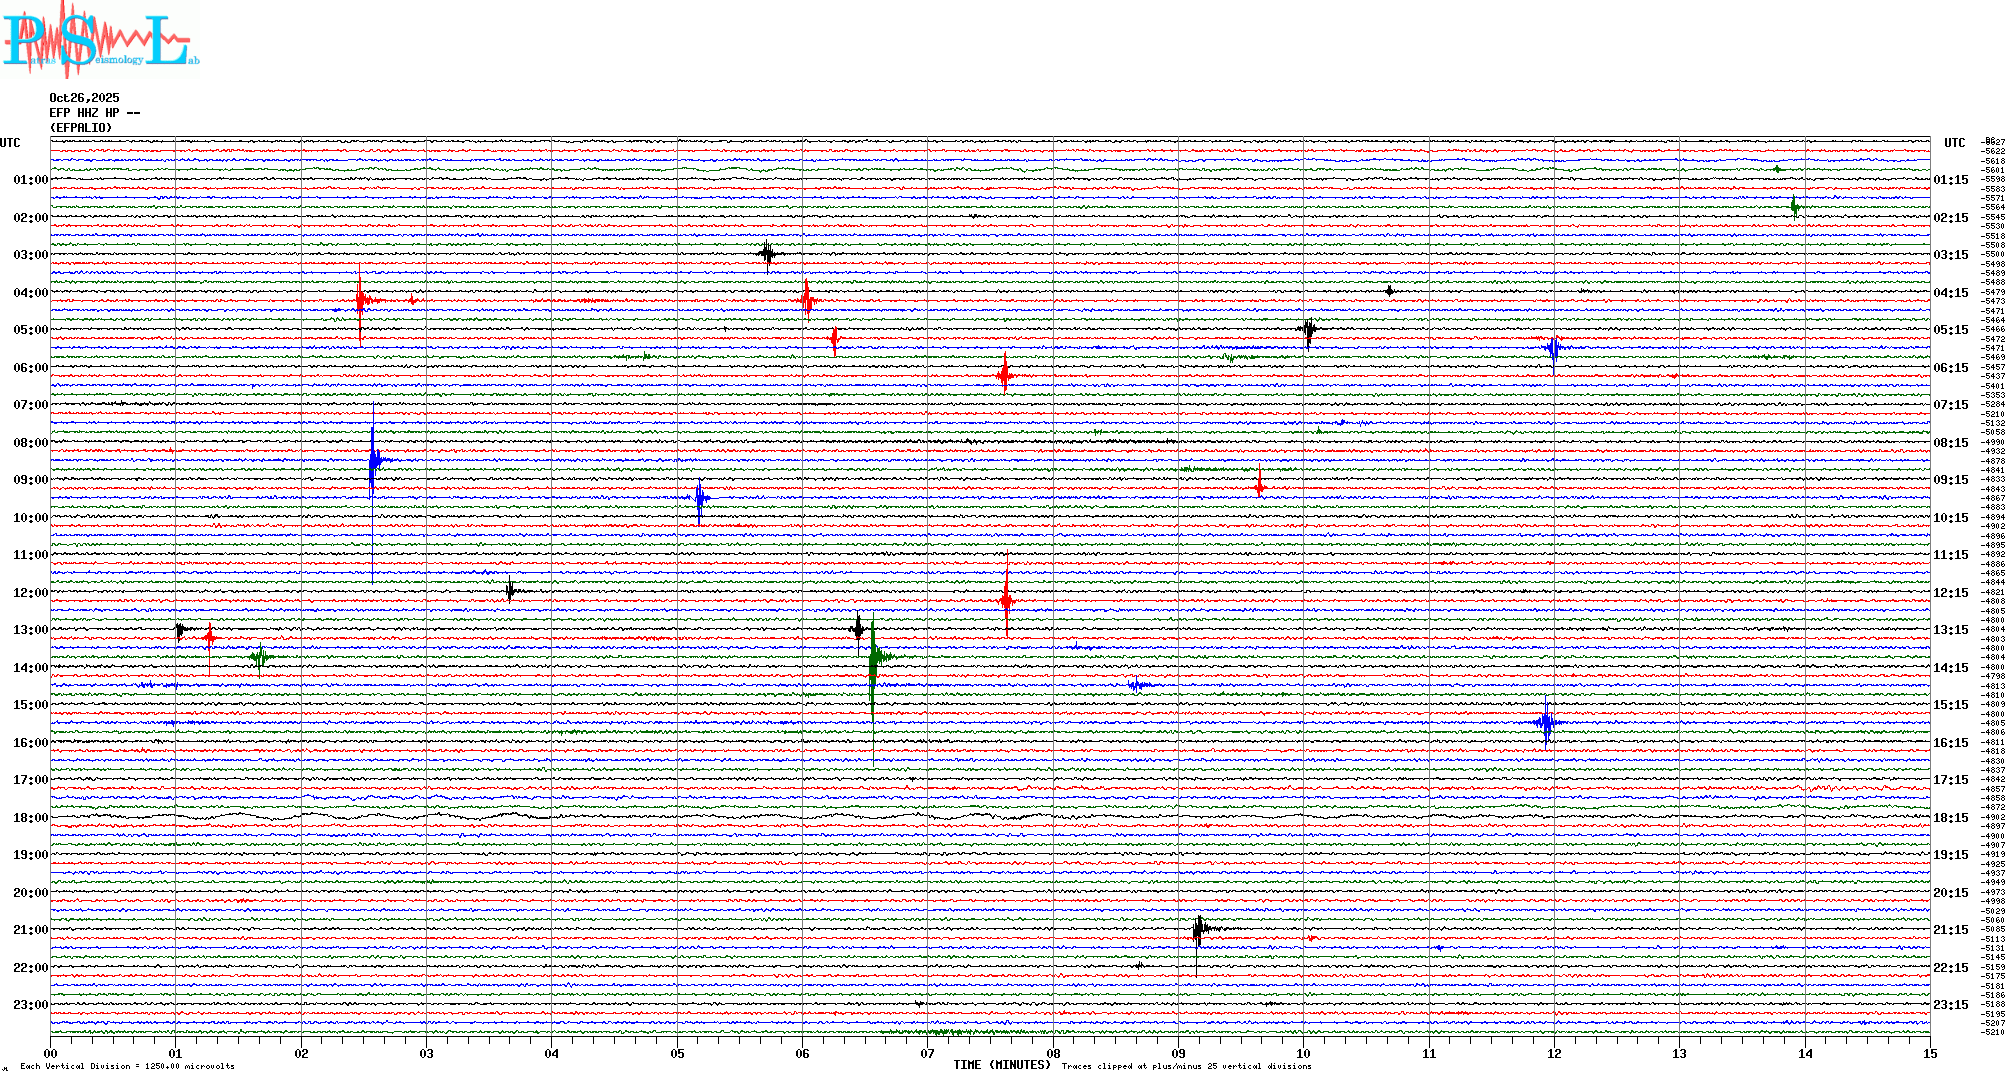This screenshot has height=1080, width=2010.
Task: Select the 12:15 time label on right
Action: pos(1950,593)
